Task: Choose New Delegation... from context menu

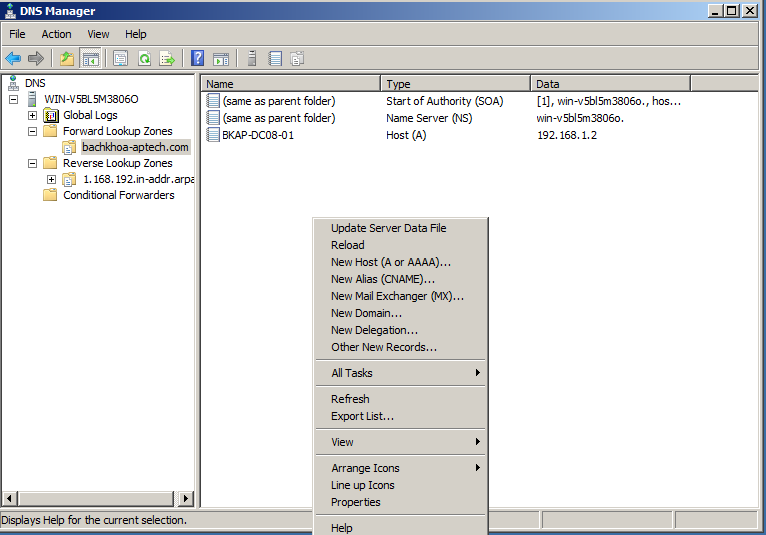Action: click(x=401, y=330)
